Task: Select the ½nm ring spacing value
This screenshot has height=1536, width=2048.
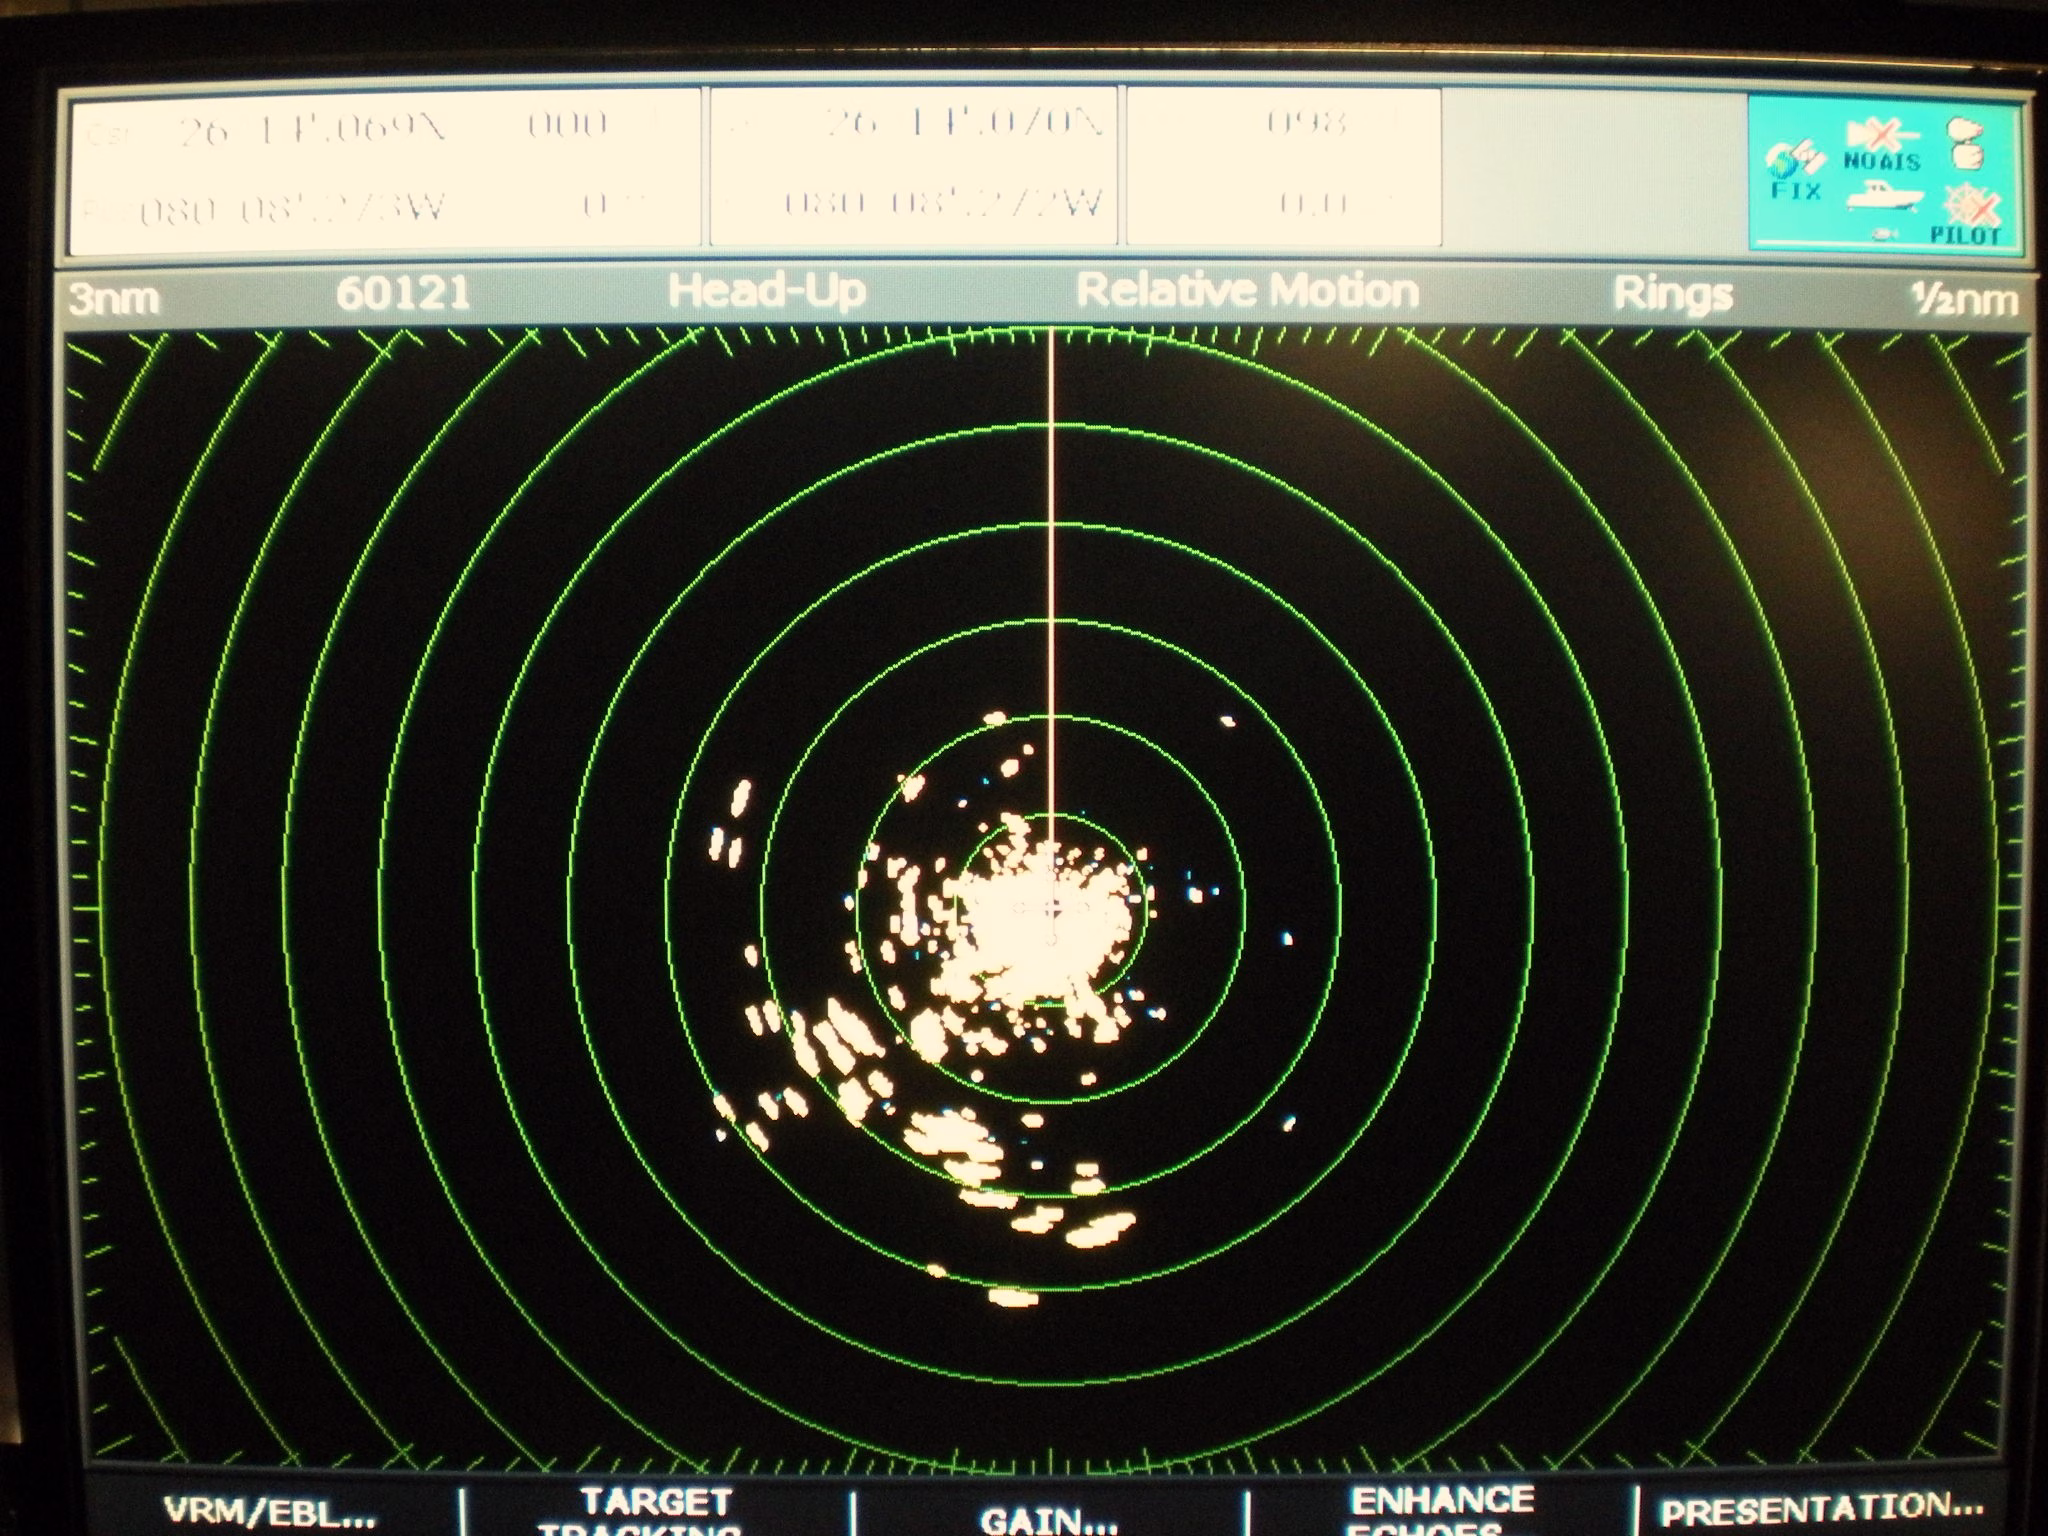Action: 1968,298
